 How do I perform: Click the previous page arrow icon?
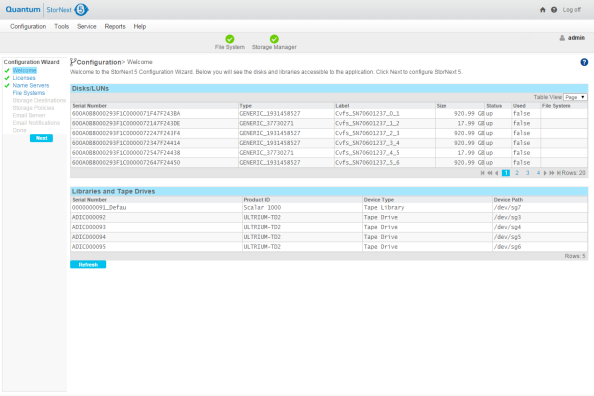(497, 173)
